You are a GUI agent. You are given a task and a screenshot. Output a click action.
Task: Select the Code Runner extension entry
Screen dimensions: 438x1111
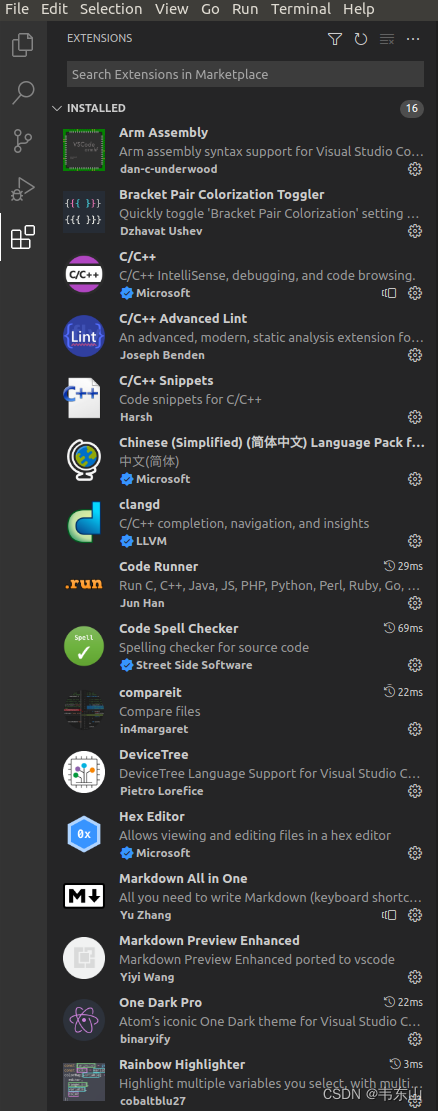tap(242, 585)
